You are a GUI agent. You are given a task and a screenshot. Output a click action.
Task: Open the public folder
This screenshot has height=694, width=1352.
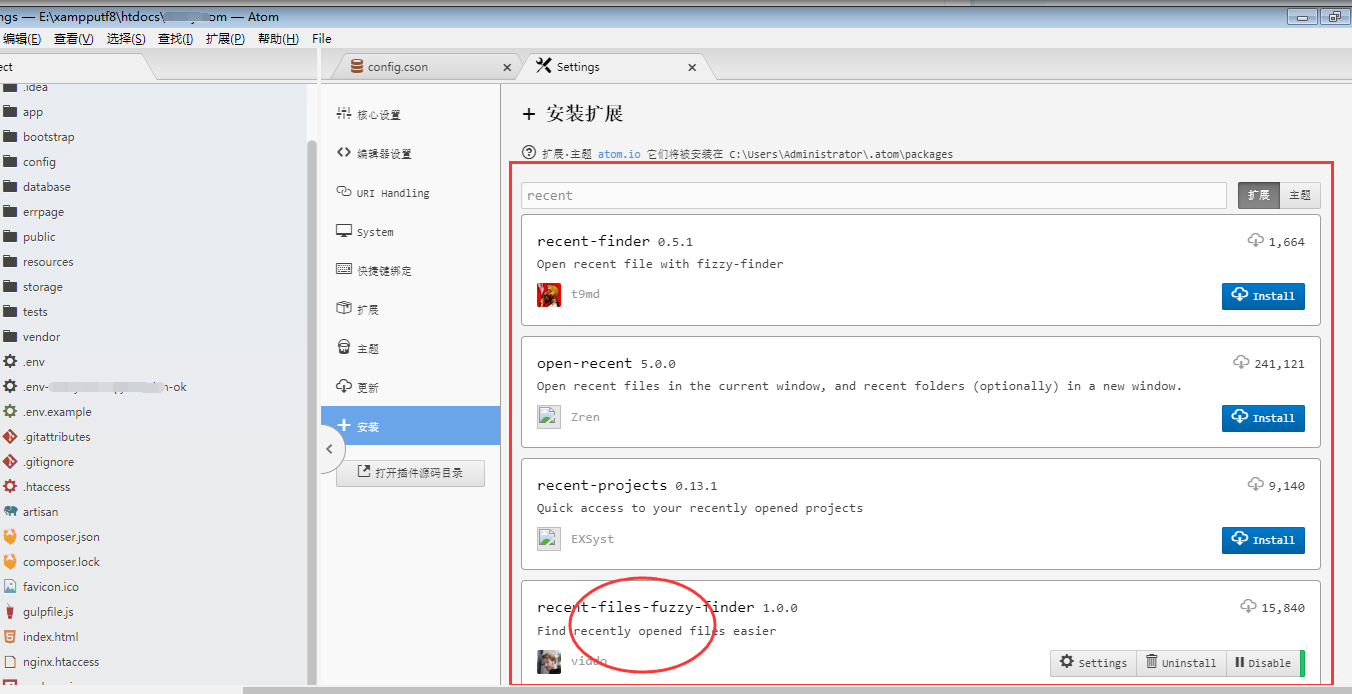point(39,237)
